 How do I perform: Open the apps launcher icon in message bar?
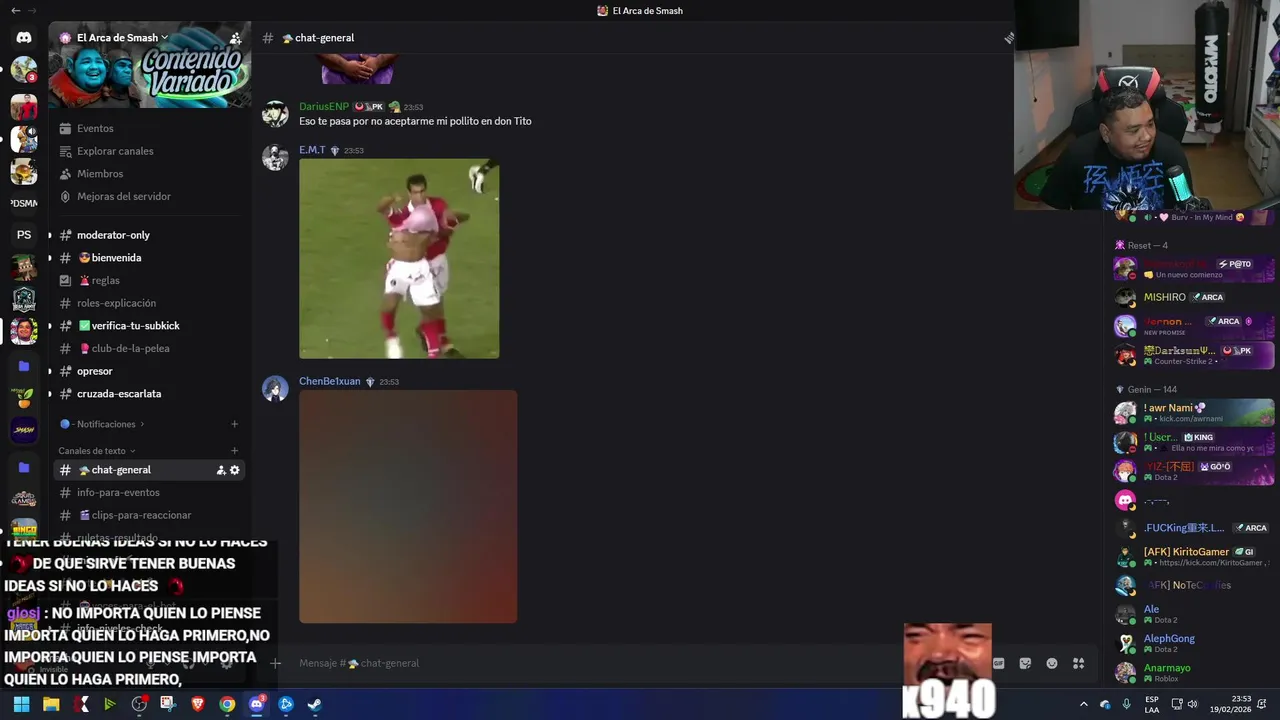point(1079,663)
